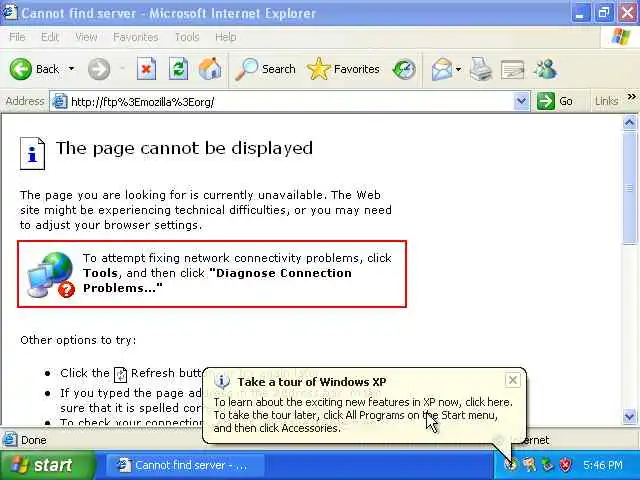640x480 pixels.
Task: Click the Mail envelope icon
Action: point(442,69)
